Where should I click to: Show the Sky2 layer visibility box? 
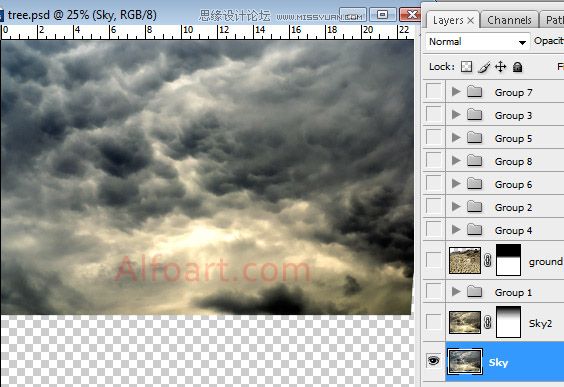[x=433, y=321]
